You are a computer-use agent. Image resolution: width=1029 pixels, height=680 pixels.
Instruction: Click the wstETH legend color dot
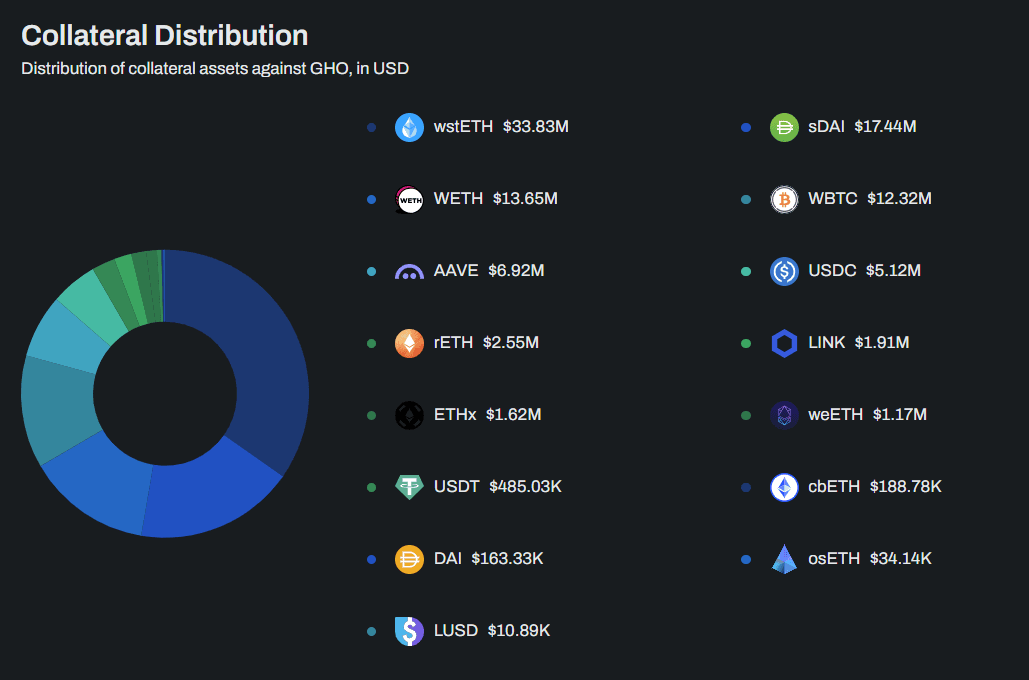tap(371, 127)
